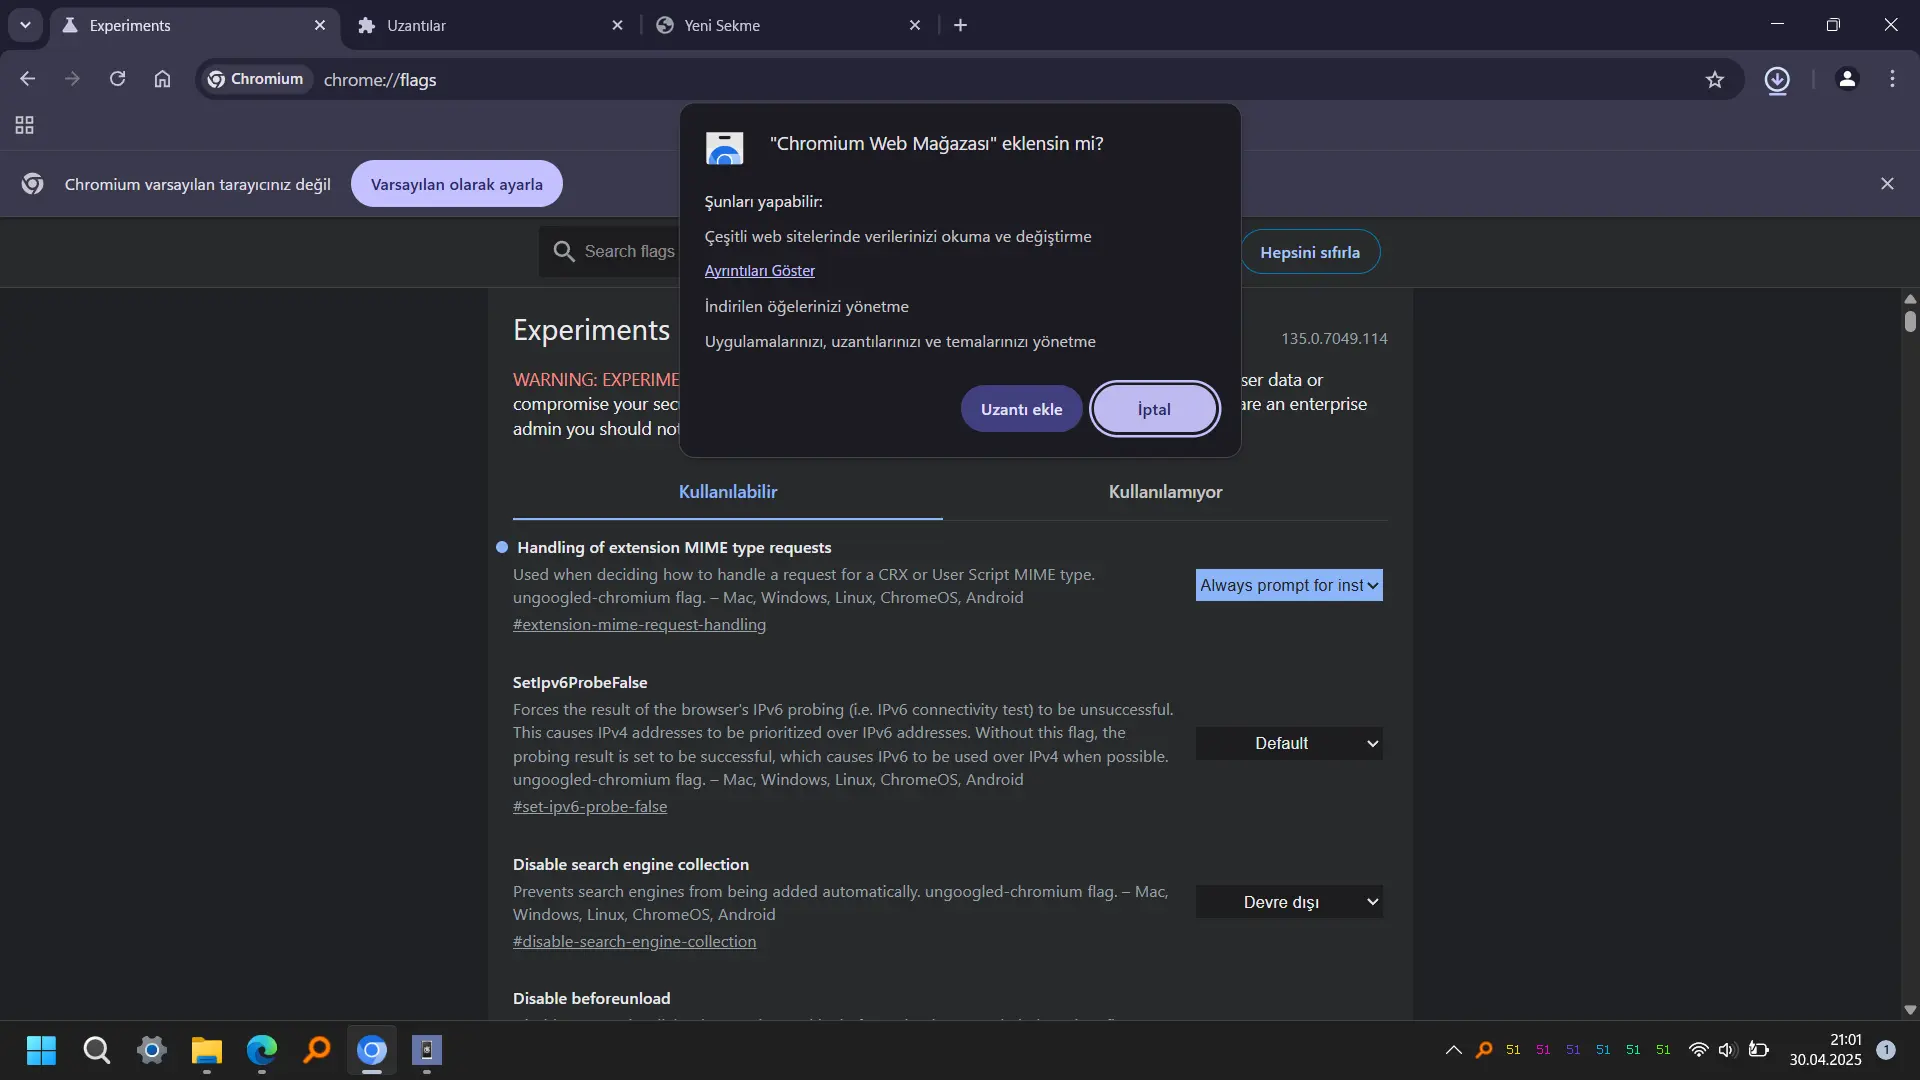This screenshot has height=1080, width=1920.
Task: Close the Uzantılar tab
Action: click(617, 25)
